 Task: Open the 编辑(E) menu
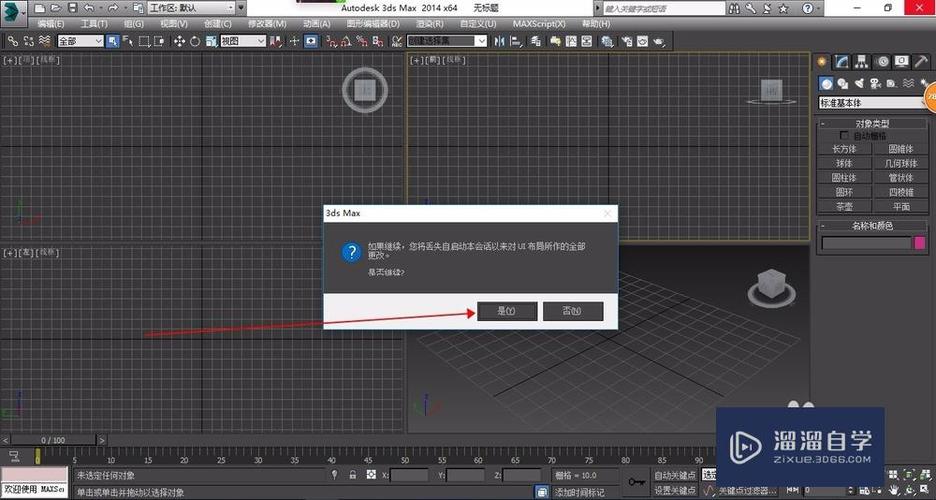[51, 24]
